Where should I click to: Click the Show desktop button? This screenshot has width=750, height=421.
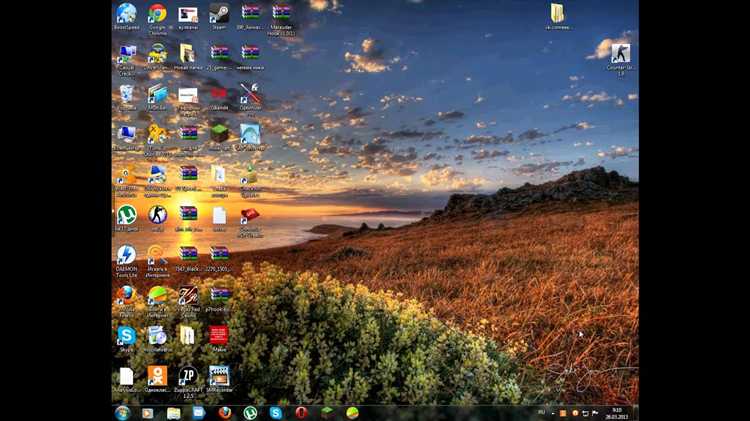(636, 413)
